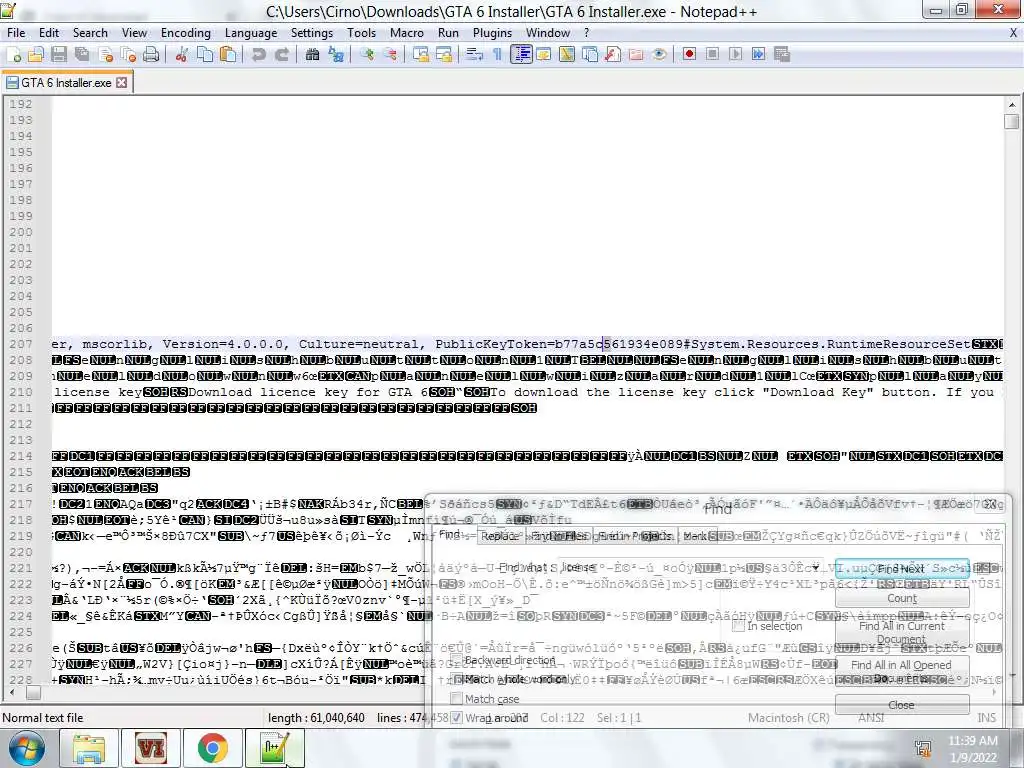This screenshot has width=1024, height=768.
Task: Expand the Find what history dropdown
Action: [x=816, y=568]
